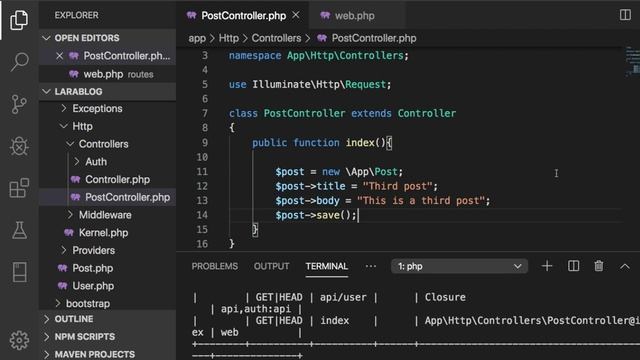Close PostController.php in Open Editors list
Viewport: 640px width, 360px height.
[60, 56]
